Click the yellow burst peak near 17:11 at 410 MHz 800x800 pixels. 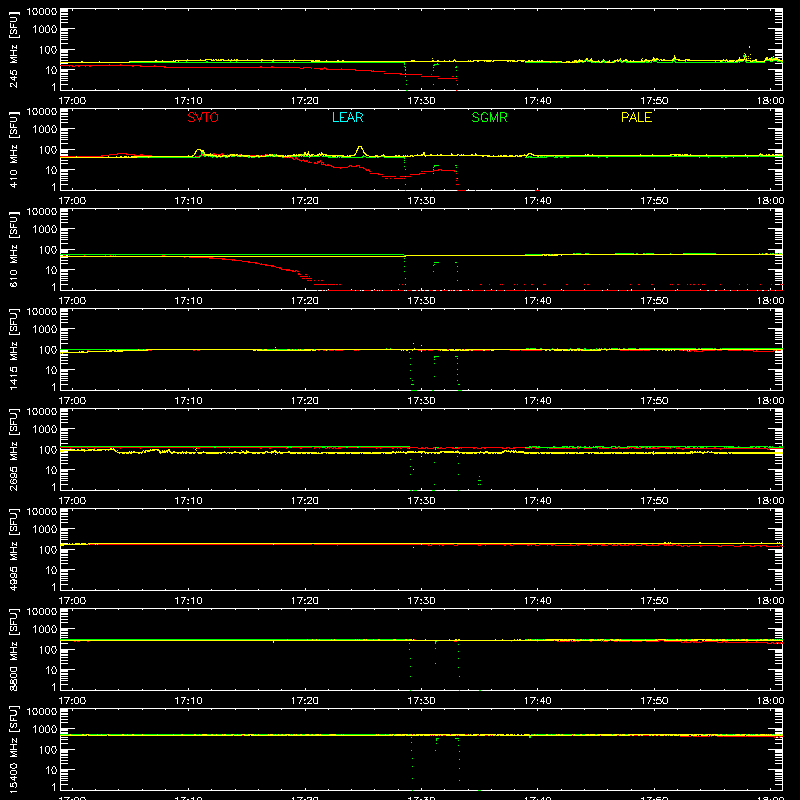198,151
